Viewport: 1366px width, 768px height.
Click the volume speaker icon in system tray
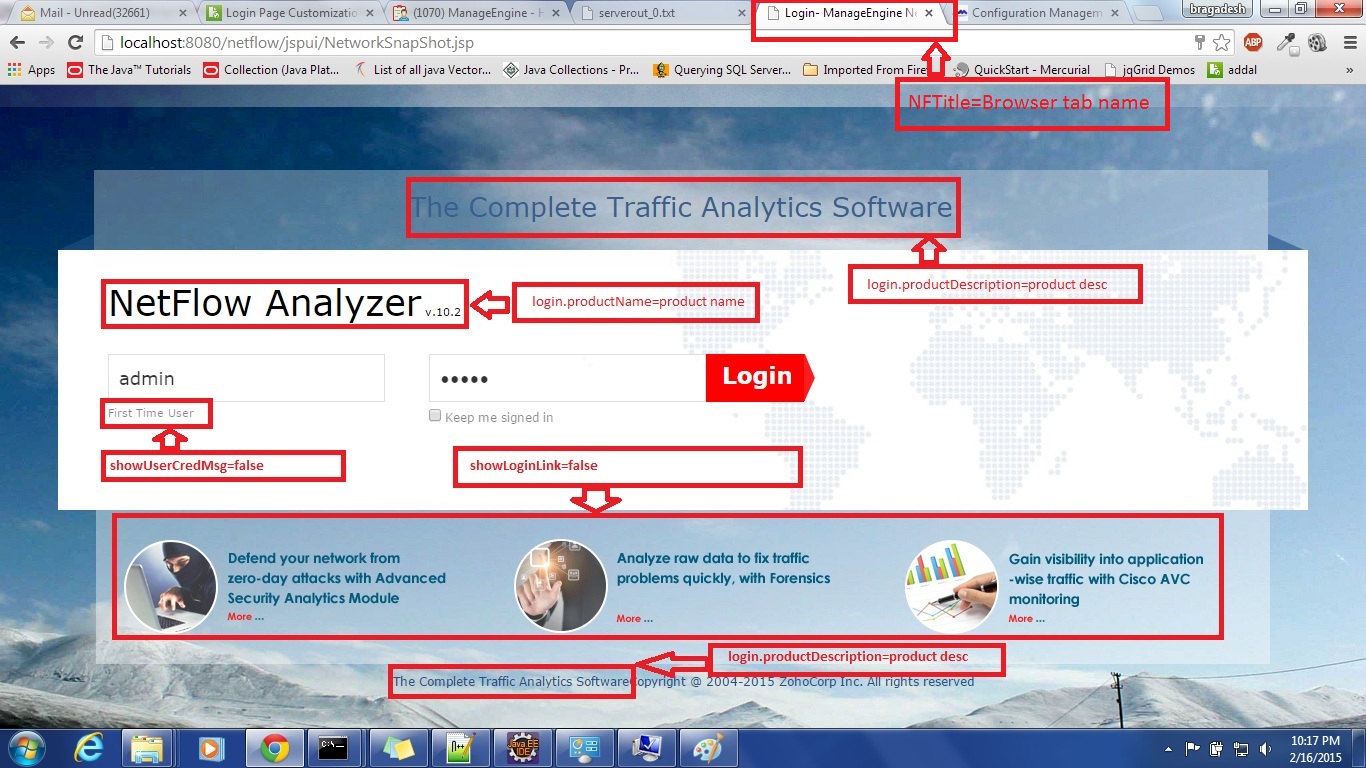coord(1266,749)
